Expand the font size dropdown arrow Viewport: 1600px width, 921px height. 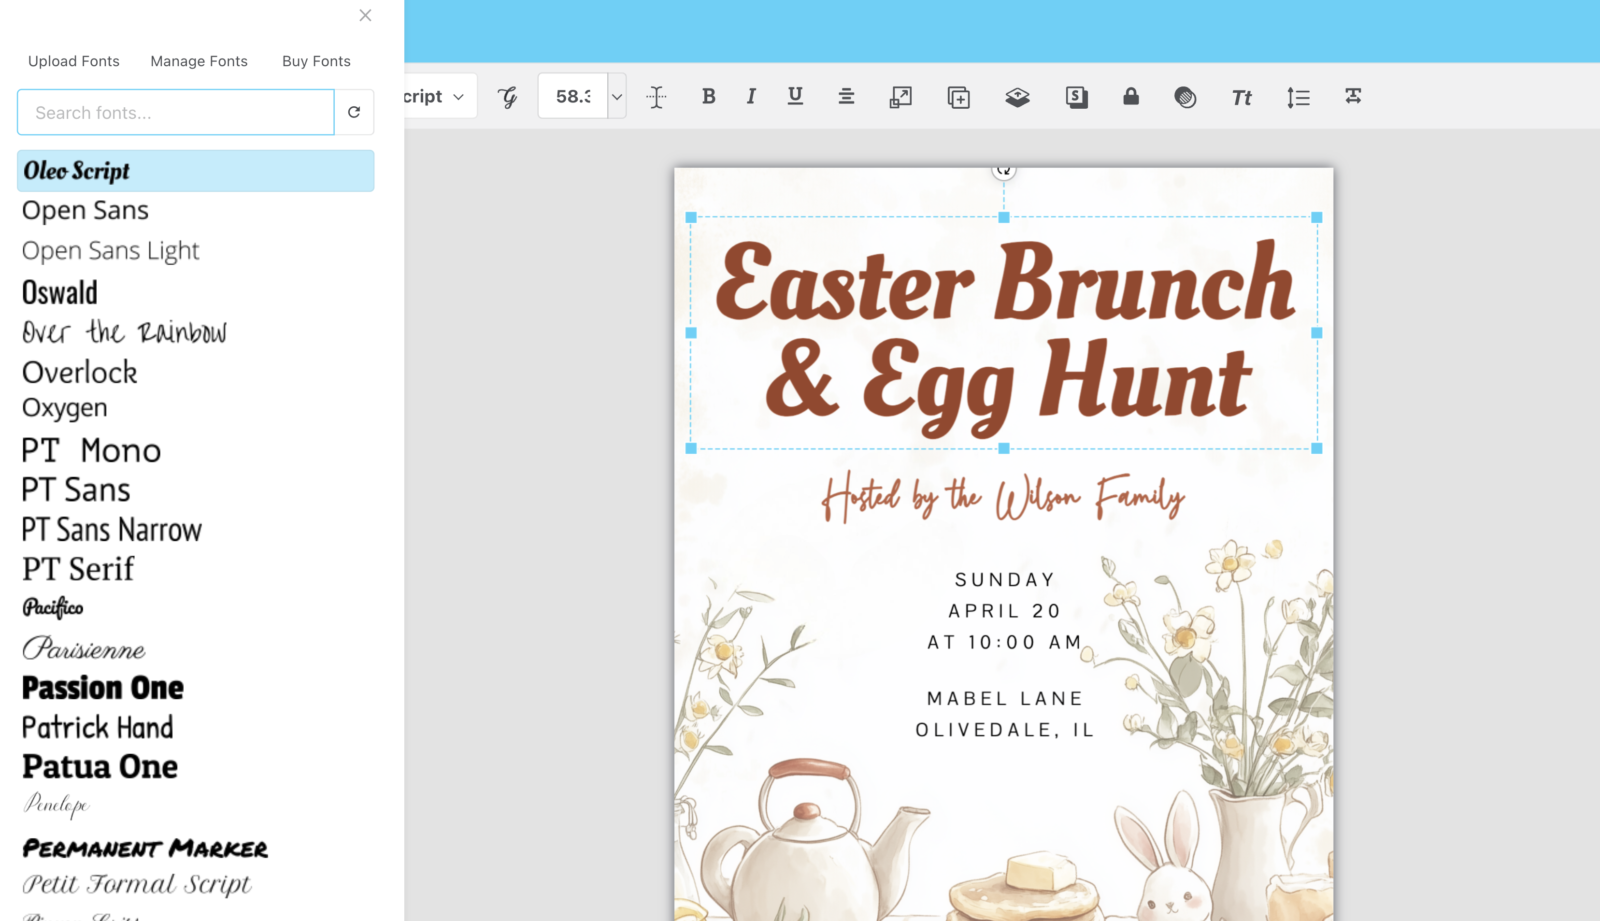pos(617,97)
